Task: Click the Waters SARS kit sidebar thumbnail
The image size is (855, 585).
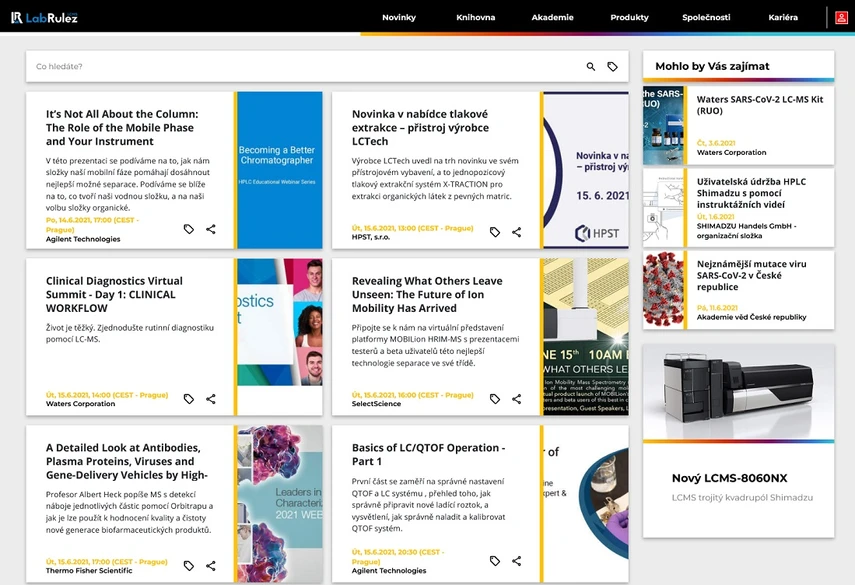Action: [663, 125]
